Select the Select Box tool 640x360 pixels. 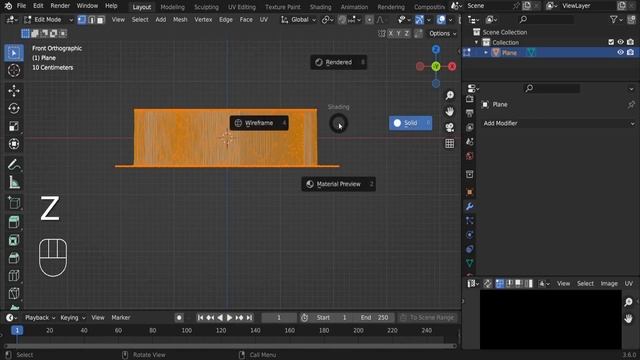pyautogui.click(x=14, y=53)
